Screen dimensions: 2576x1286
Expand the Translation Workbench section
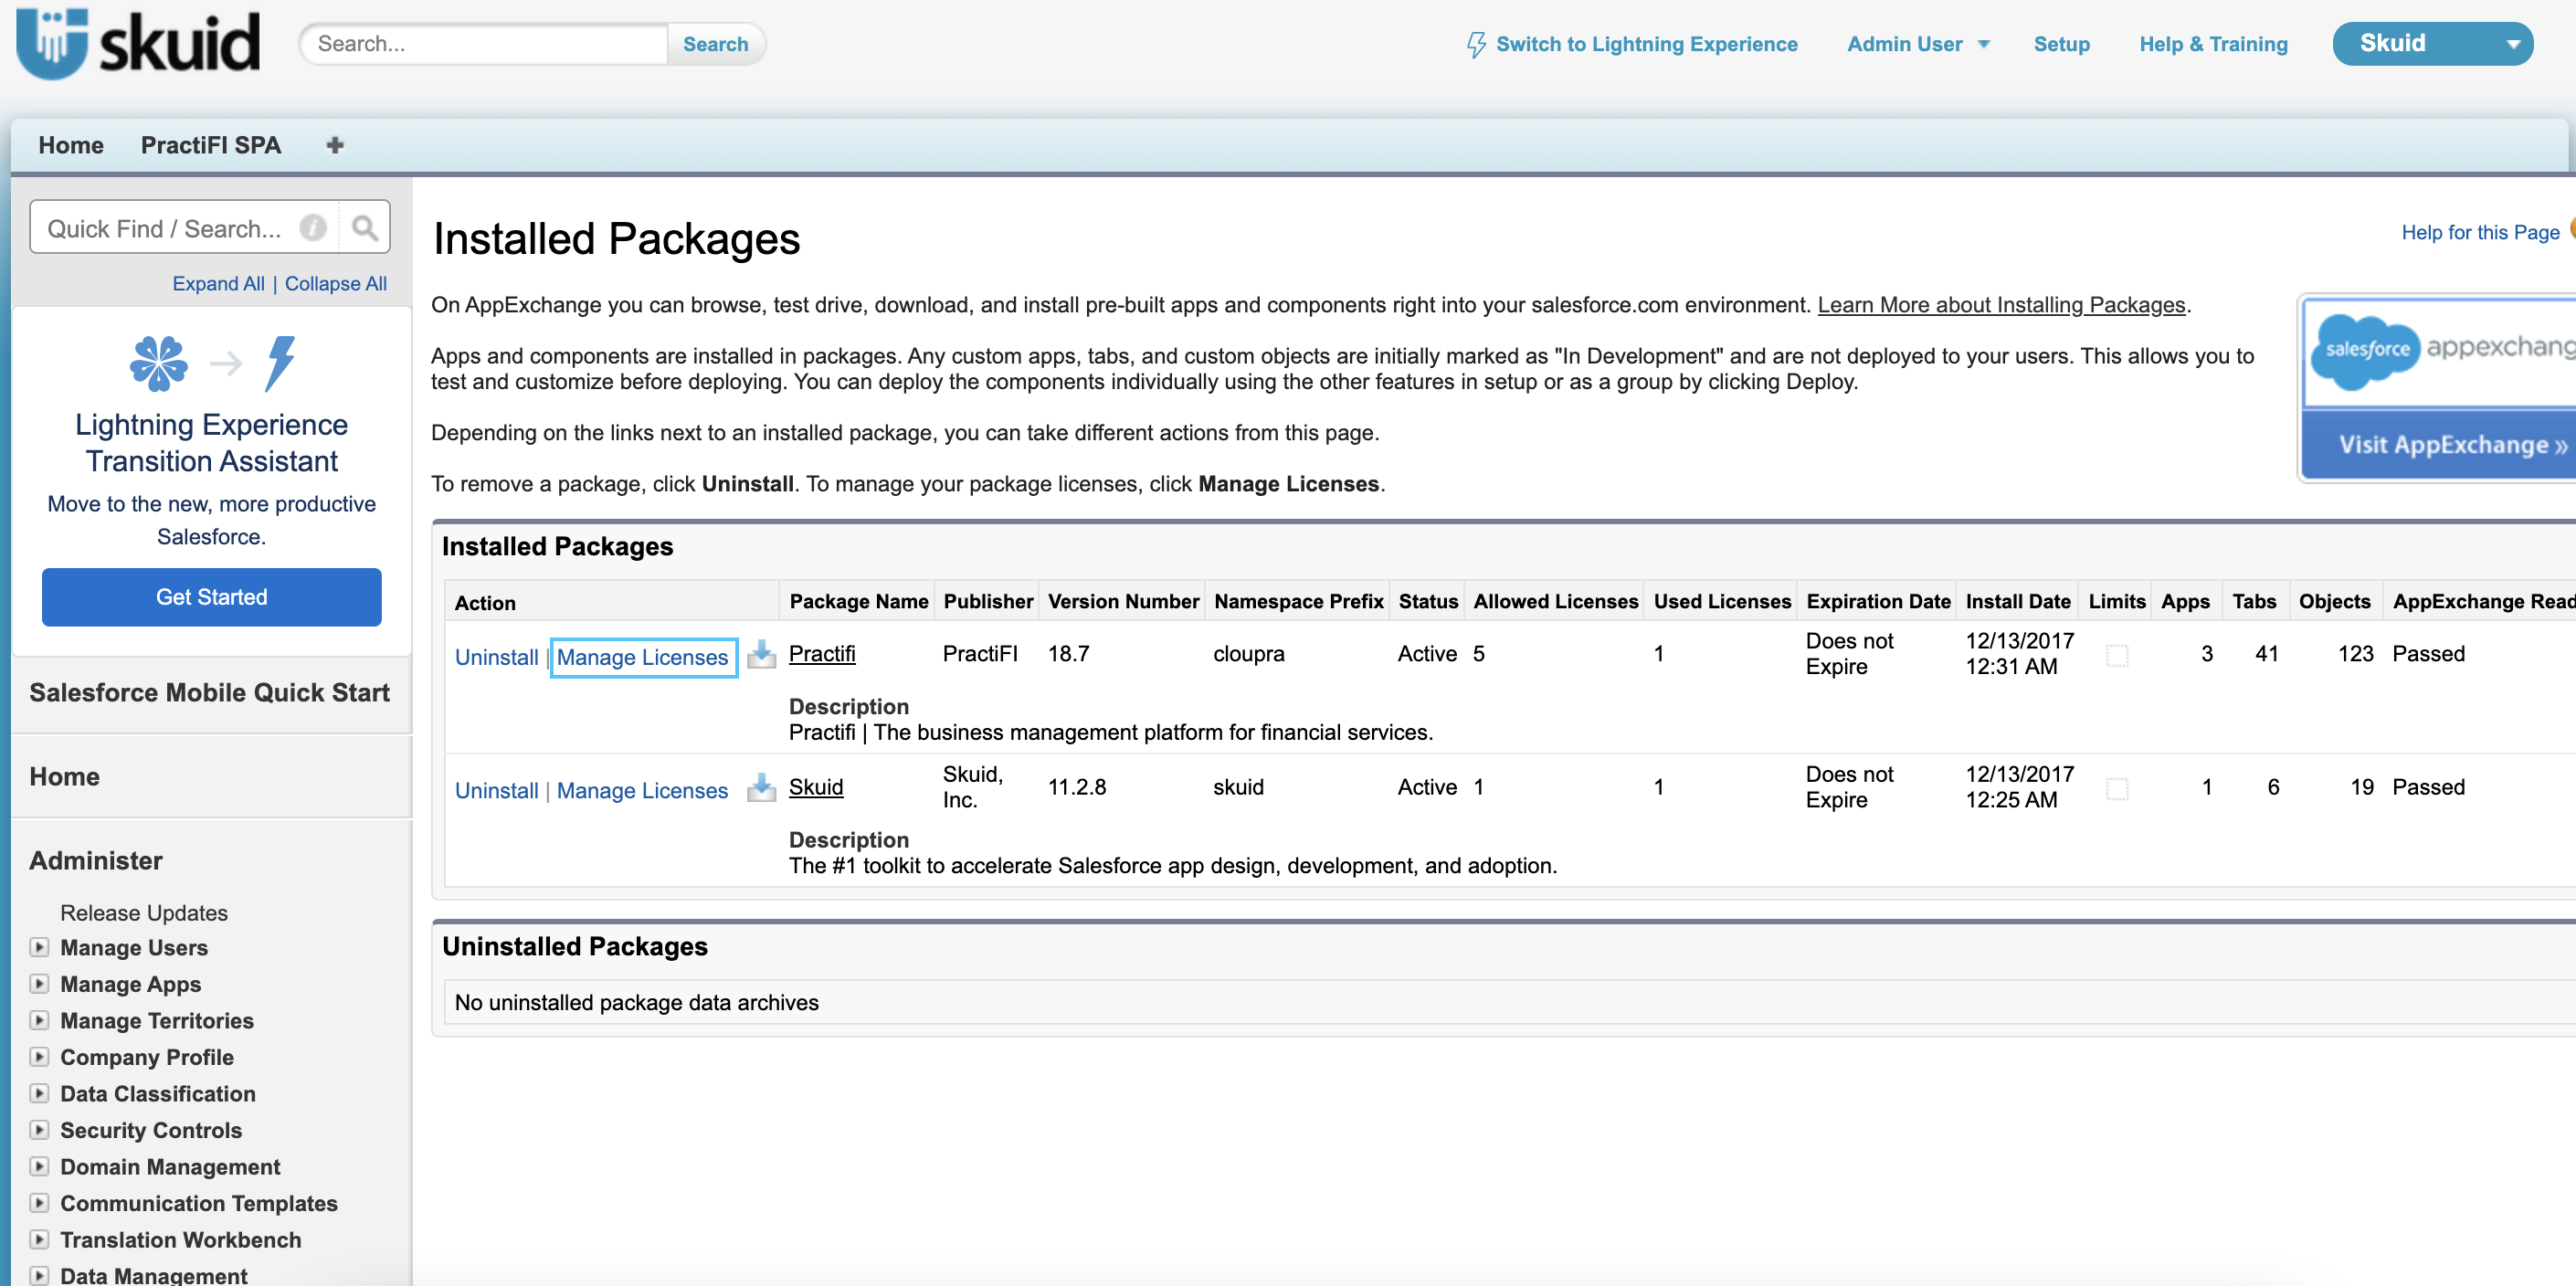39,1239
